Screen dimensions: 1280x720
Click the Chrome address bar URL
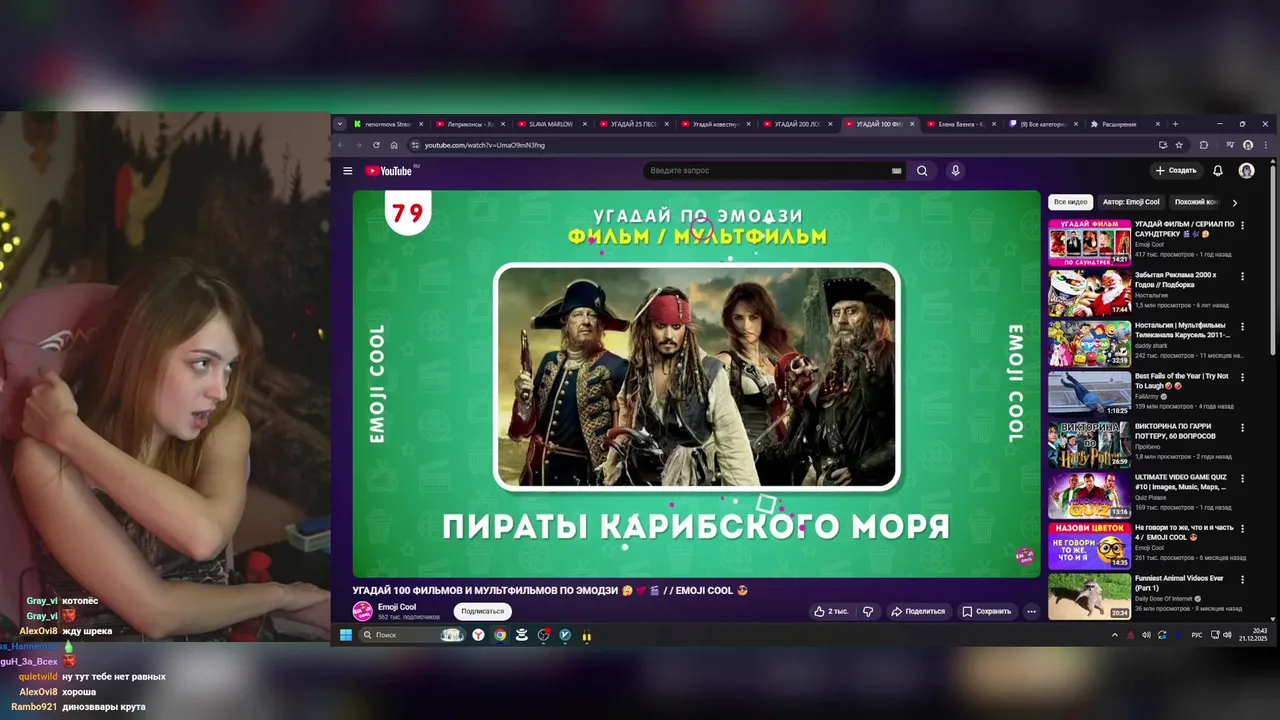485,145
